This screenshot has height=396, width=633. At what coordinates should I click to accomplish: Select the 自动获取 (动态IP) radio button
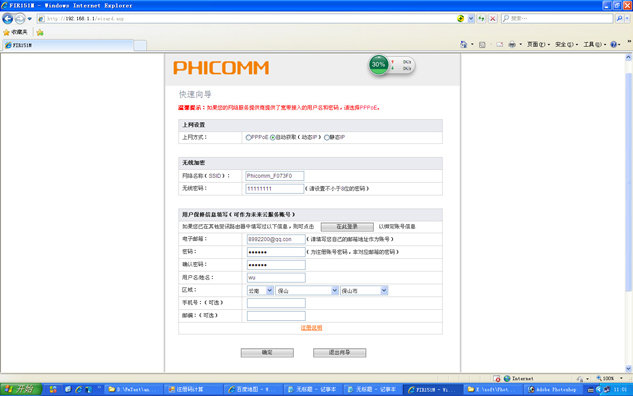tap(272, 138)
